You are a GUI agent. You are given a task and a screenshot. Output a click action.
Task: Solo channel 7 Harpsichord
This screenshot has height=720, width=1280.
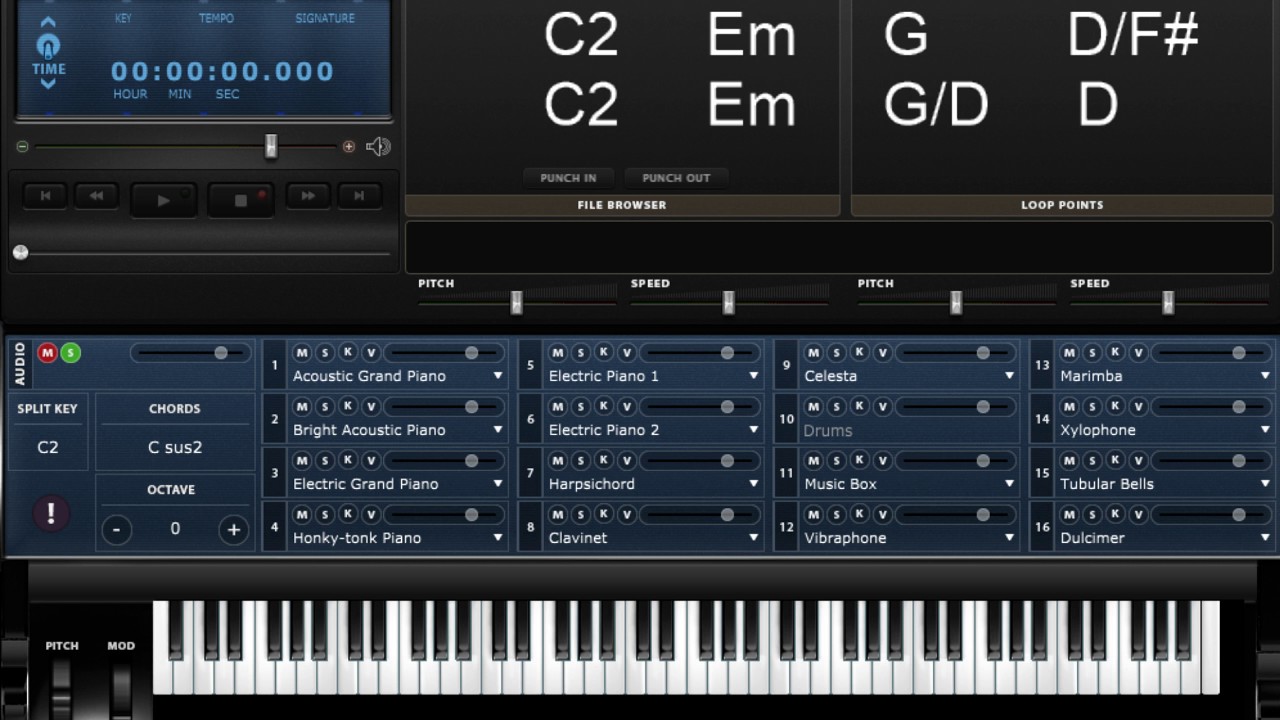(581, 461)
